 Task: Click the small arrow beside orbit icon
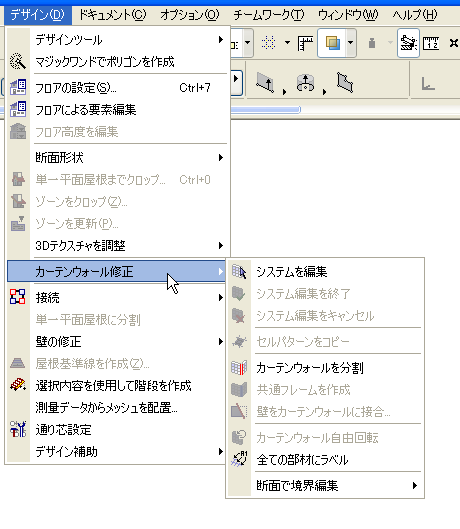324,92
